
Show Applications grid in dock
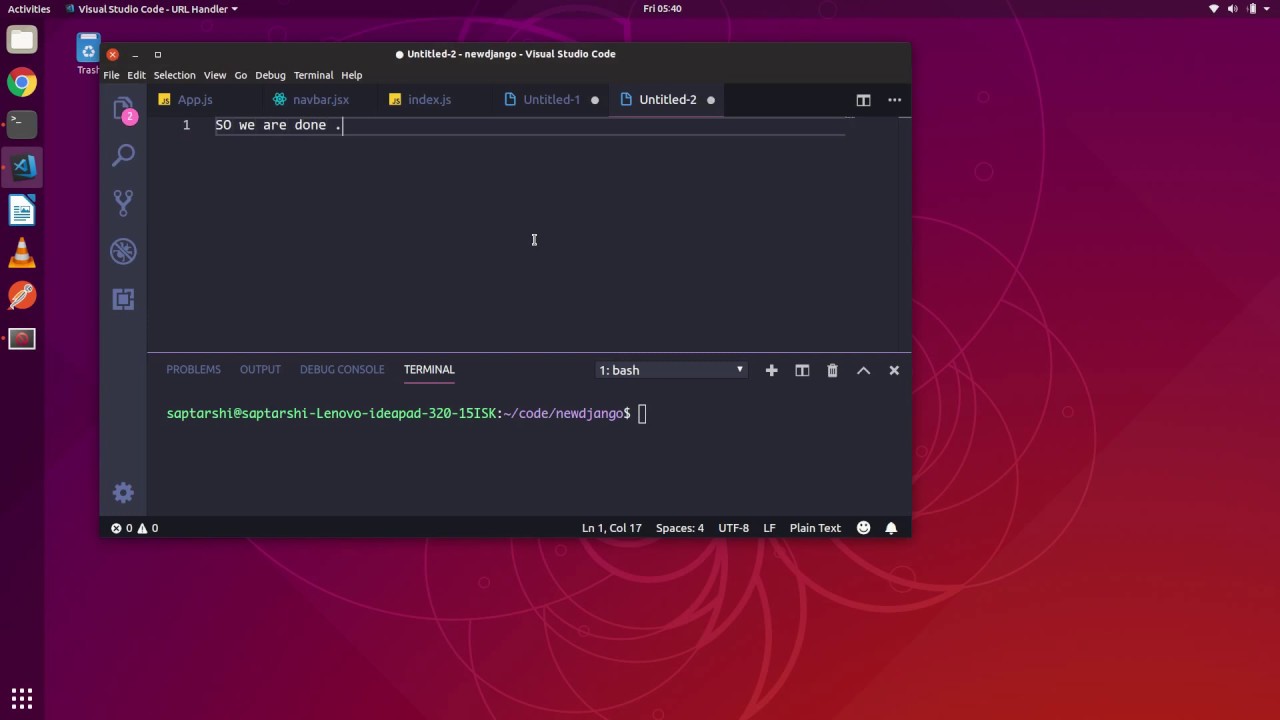point(22,698)
